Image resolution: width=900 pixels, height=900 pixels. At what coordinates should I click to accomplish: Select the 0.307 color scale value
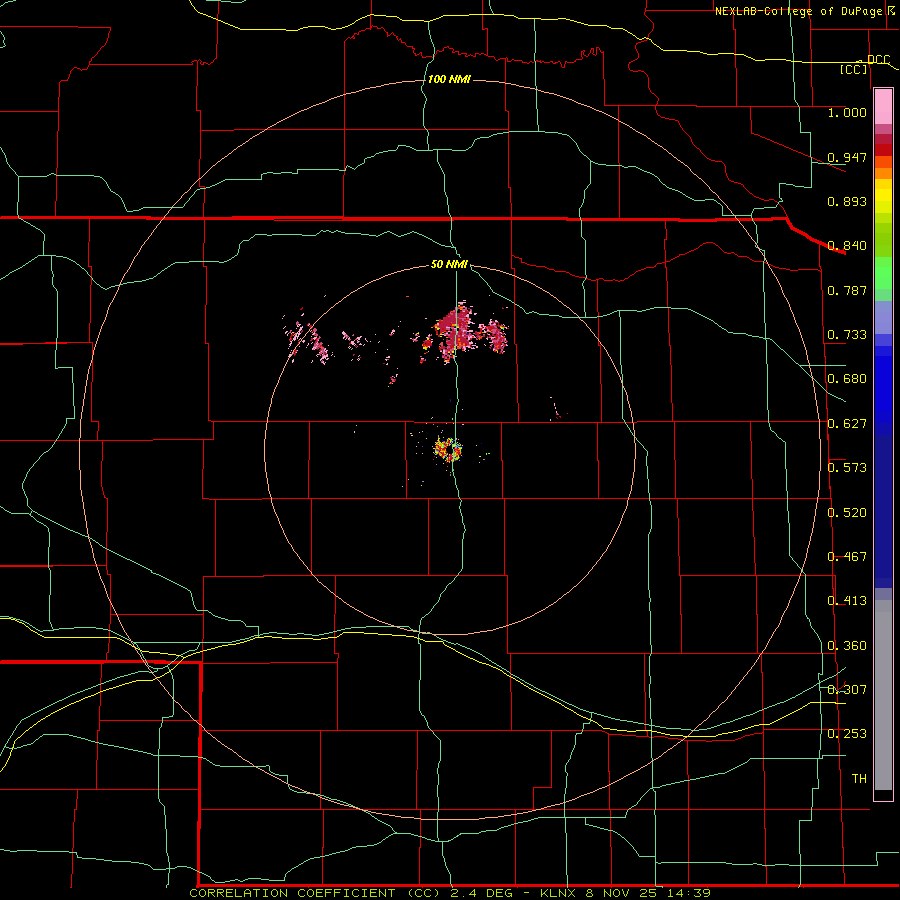(847, 690)
